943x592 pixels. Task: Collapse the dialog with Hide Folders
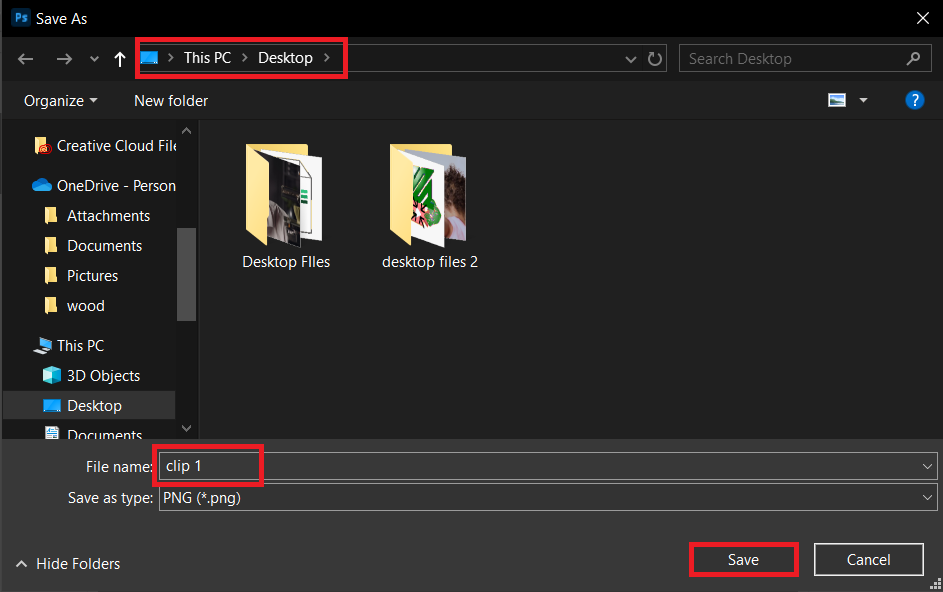(68, 563)
